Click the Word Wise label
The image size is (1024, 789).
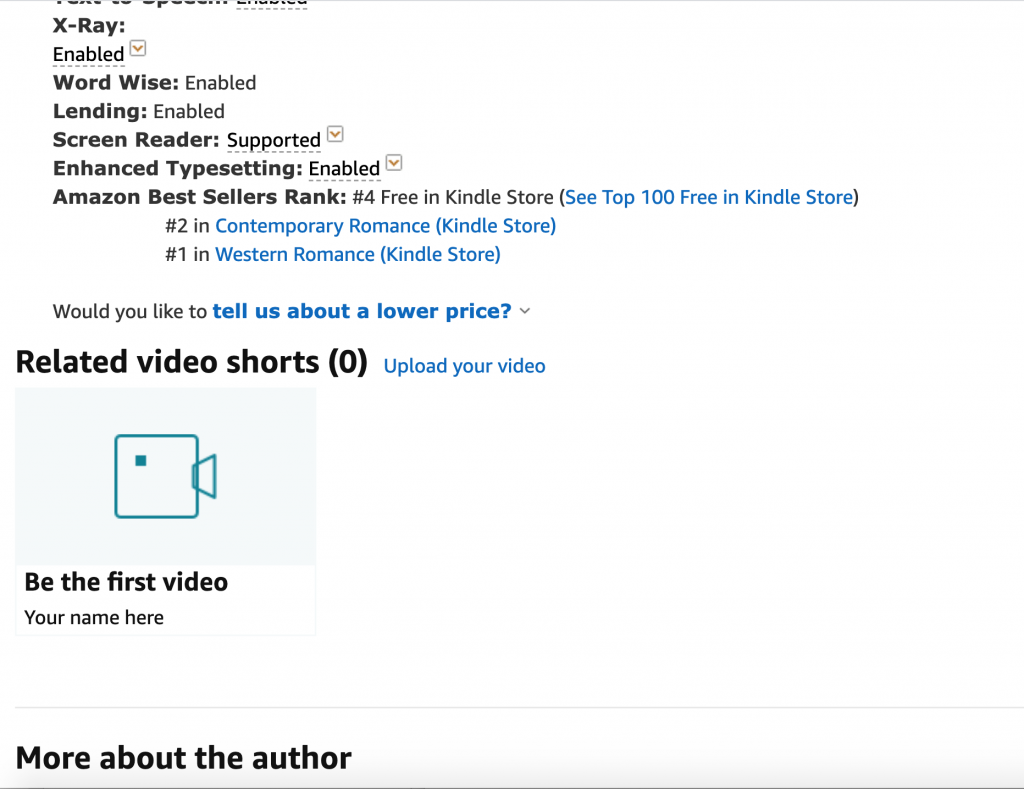[x=115, y=83]
